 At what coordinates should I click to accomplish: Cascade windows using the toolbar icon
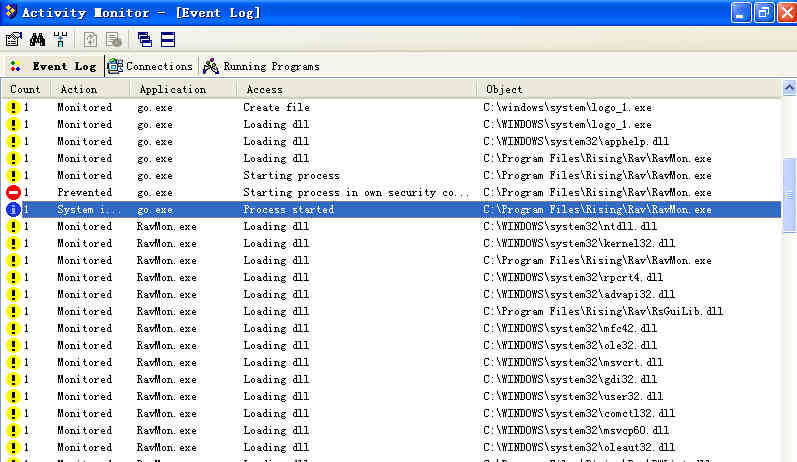pyautogui.click(x=145, y=40)
